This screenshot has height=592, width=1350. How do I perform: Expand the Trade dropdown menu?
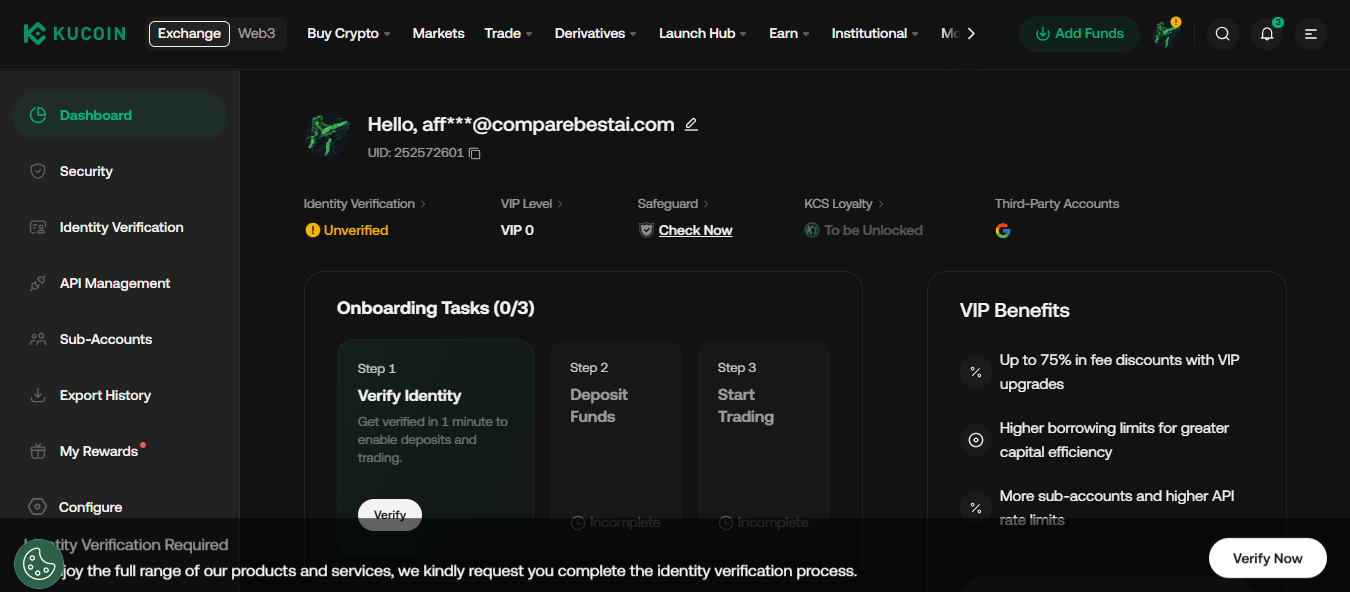click(508, 34)
